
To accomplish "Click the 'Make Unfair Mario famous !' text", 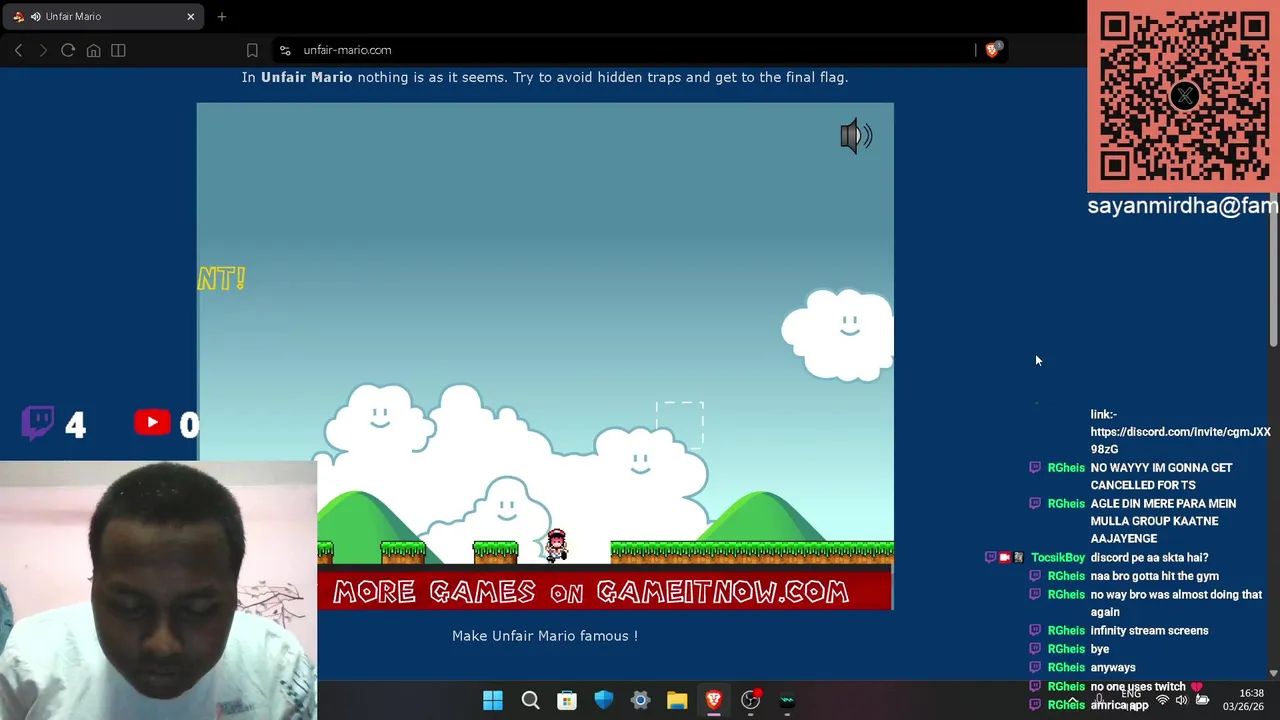I will point(545,636).
